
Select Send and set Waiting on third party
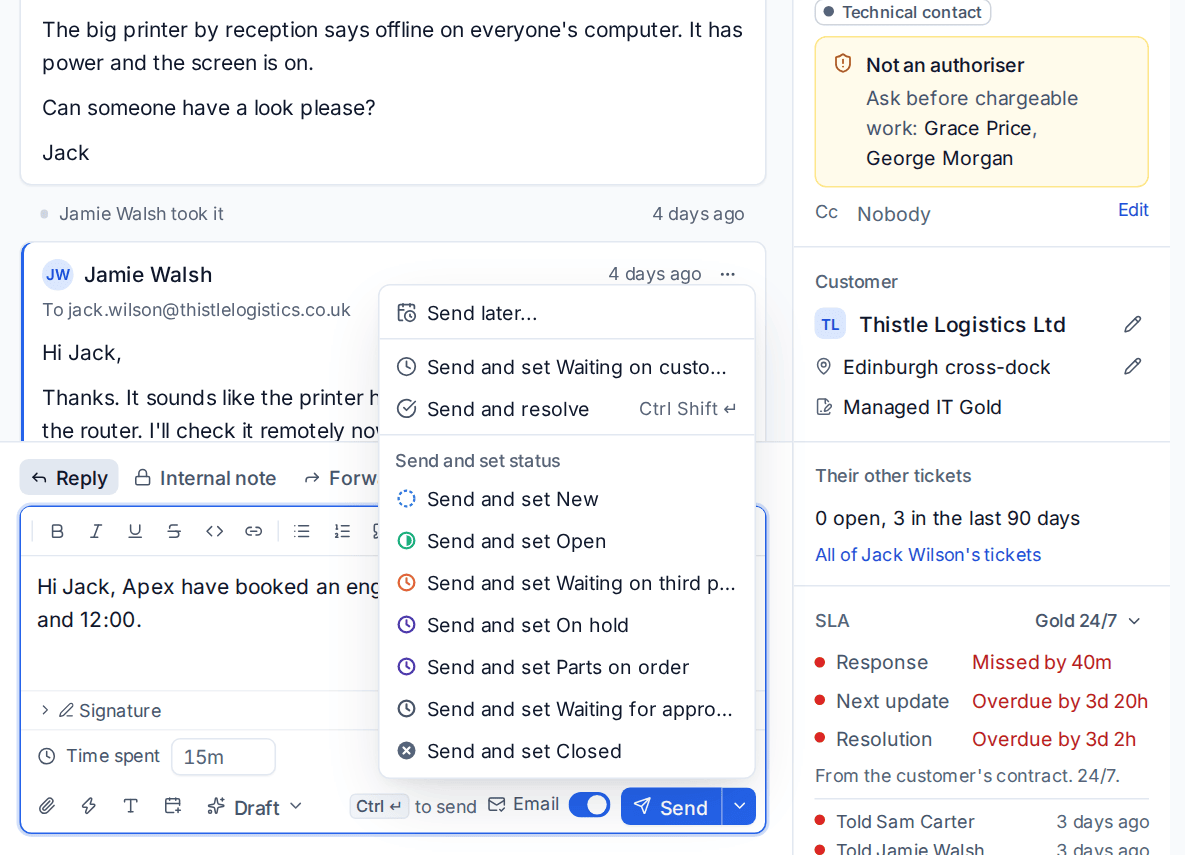point(567,583)
